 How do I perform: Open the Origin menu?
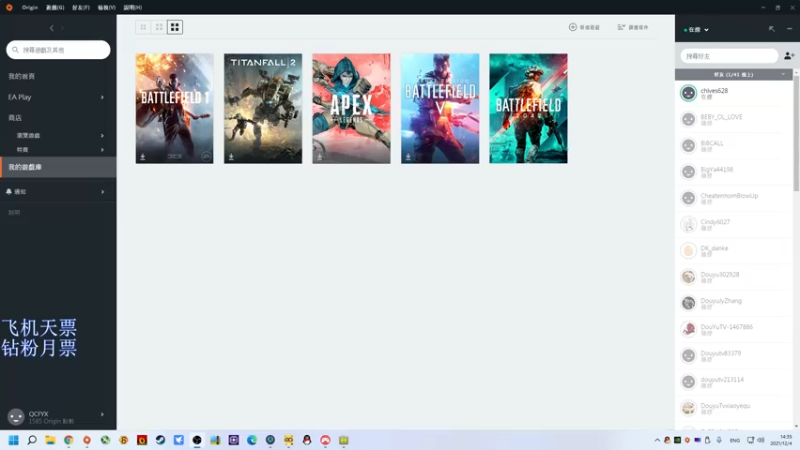coord(30,8)
